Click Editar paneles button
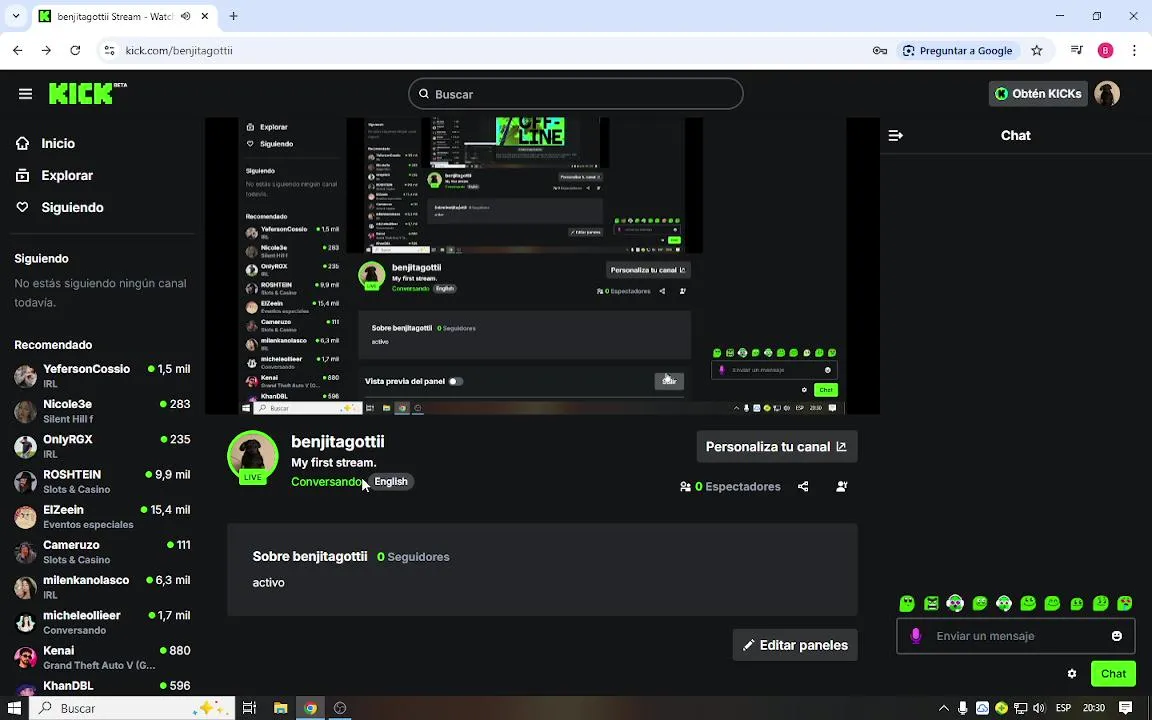 pyautogui.click(x=795, y=645)
